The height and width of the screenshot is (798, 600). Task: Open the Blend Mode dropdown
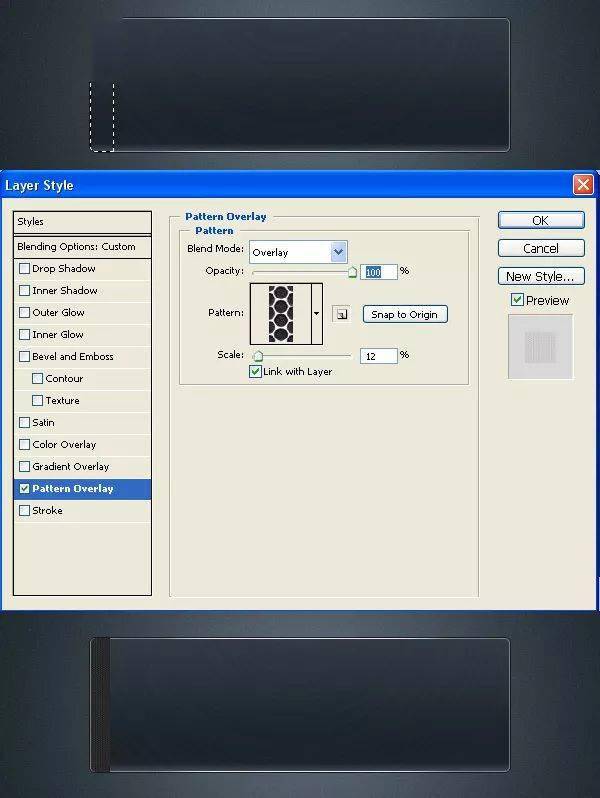tap(298, 252)
